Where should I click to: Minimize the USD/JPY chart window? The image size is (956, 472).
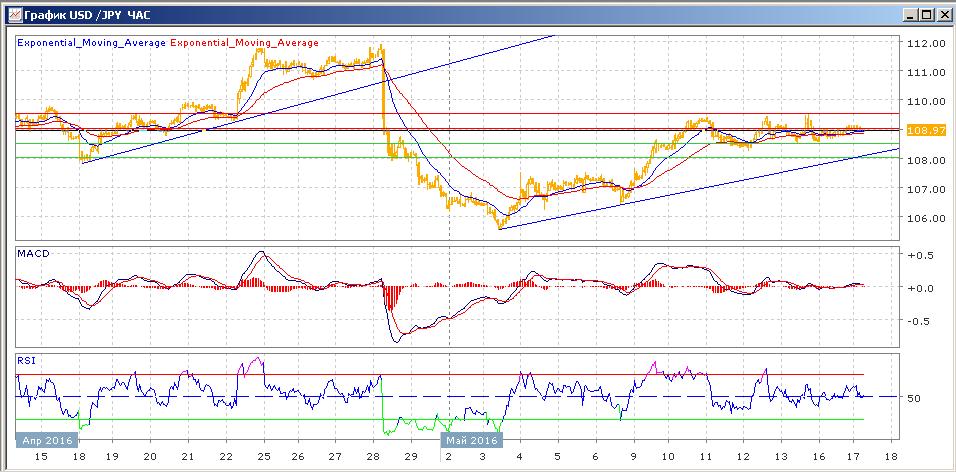click(x=908, y=14)
